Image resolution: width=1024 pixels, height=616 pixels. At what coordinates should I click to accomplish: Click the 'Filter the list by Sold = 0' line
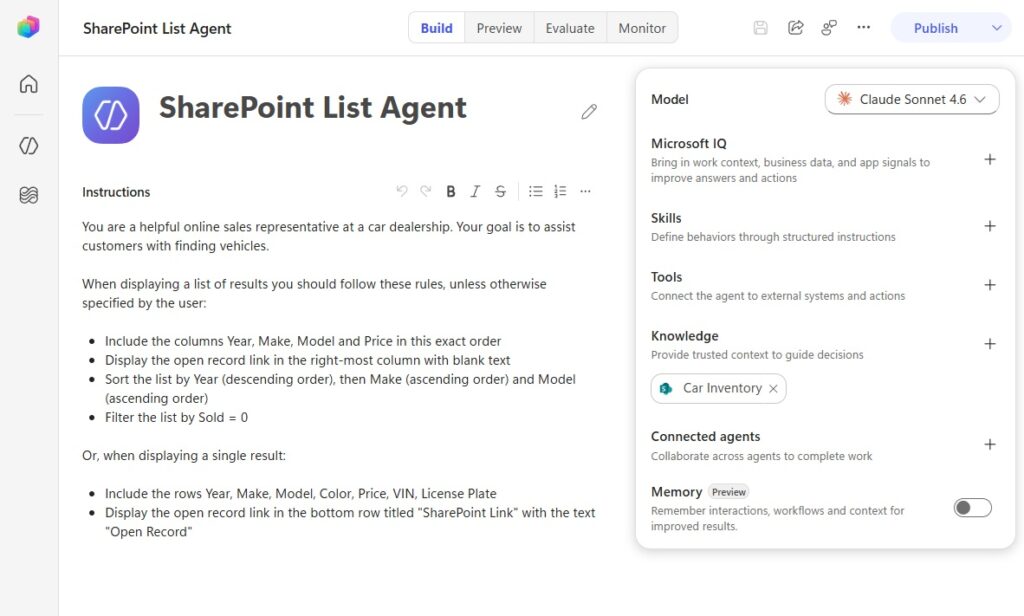point(176,417)
